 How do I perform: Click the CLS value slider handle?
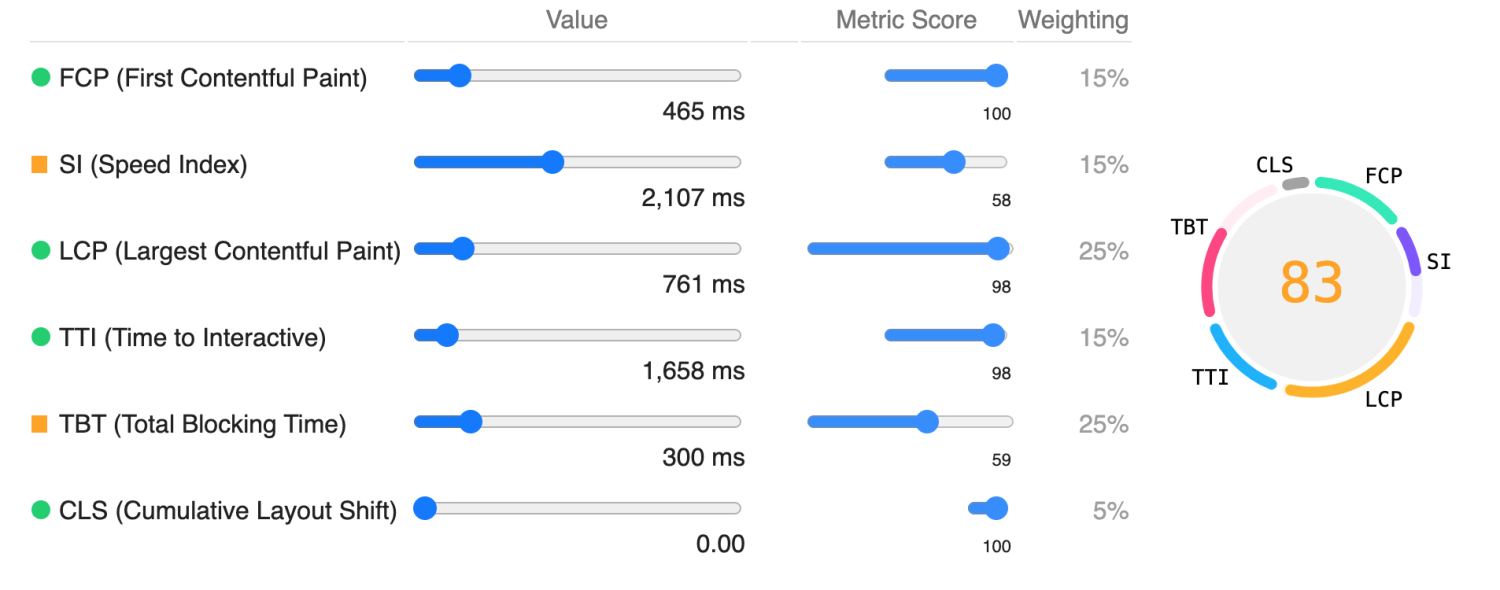(425, 509)
